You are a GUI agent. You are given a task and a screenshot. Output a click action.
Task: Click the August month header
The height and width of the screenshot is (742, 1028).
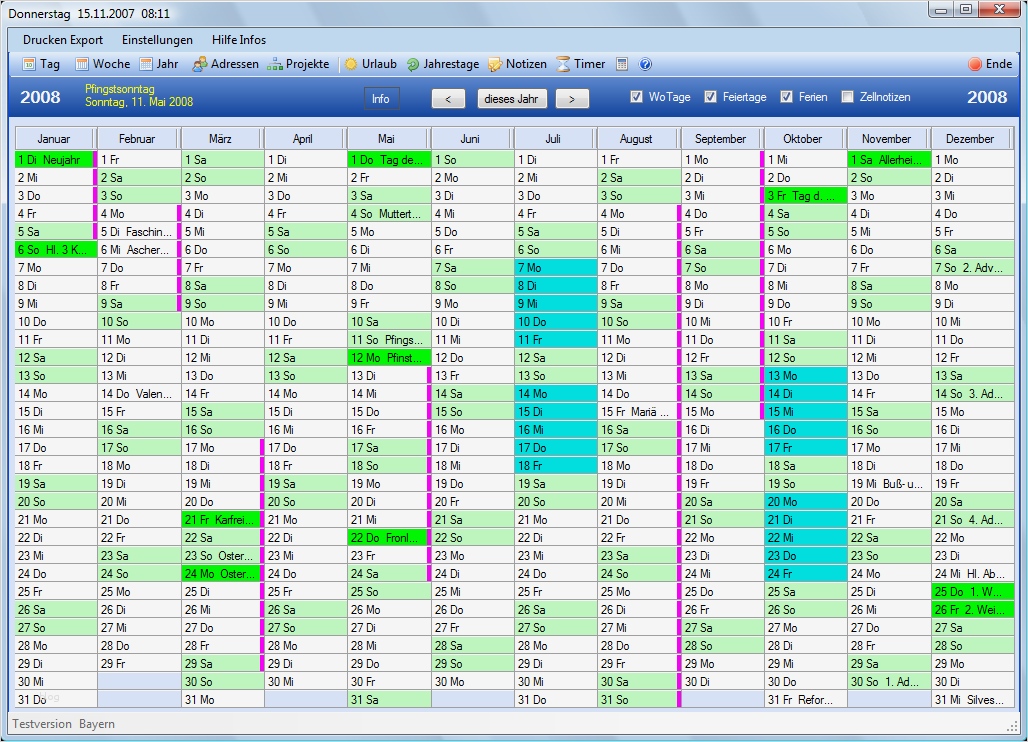point(636,138)
